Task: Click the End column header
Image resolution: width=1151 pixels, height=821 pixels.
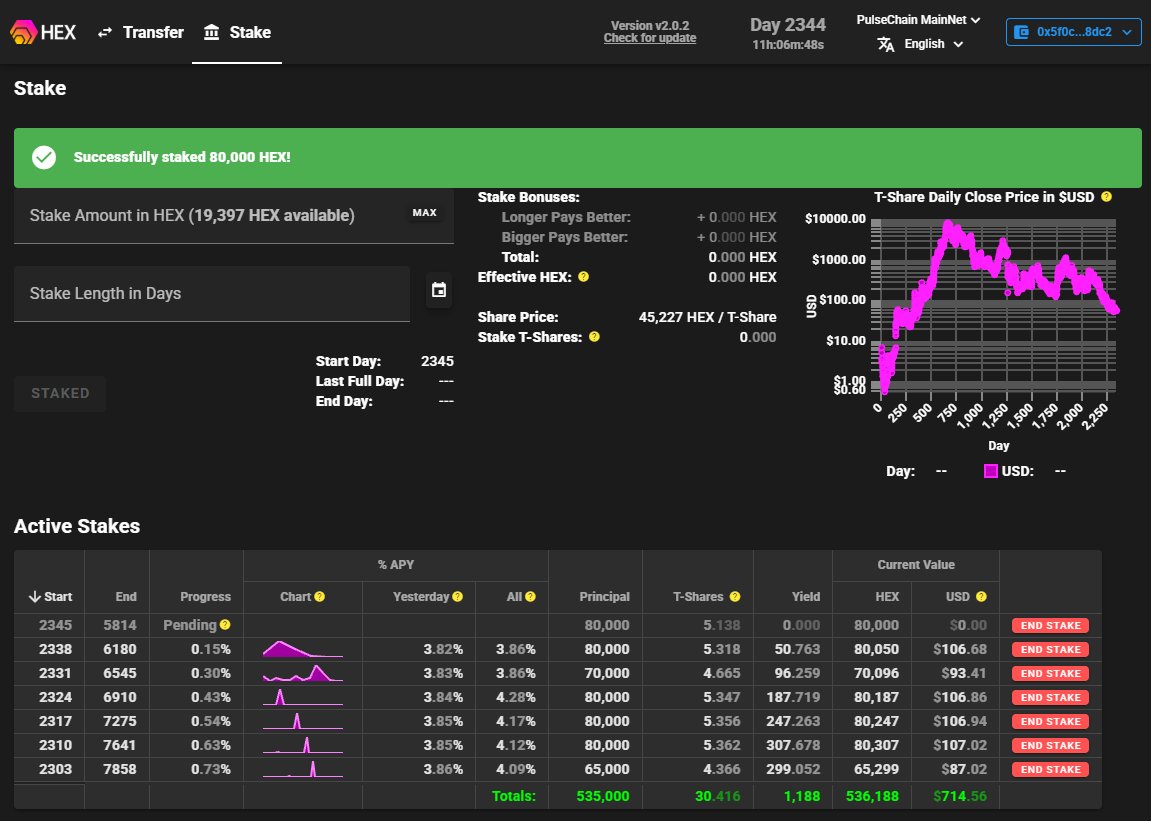Action: (126, 597)
